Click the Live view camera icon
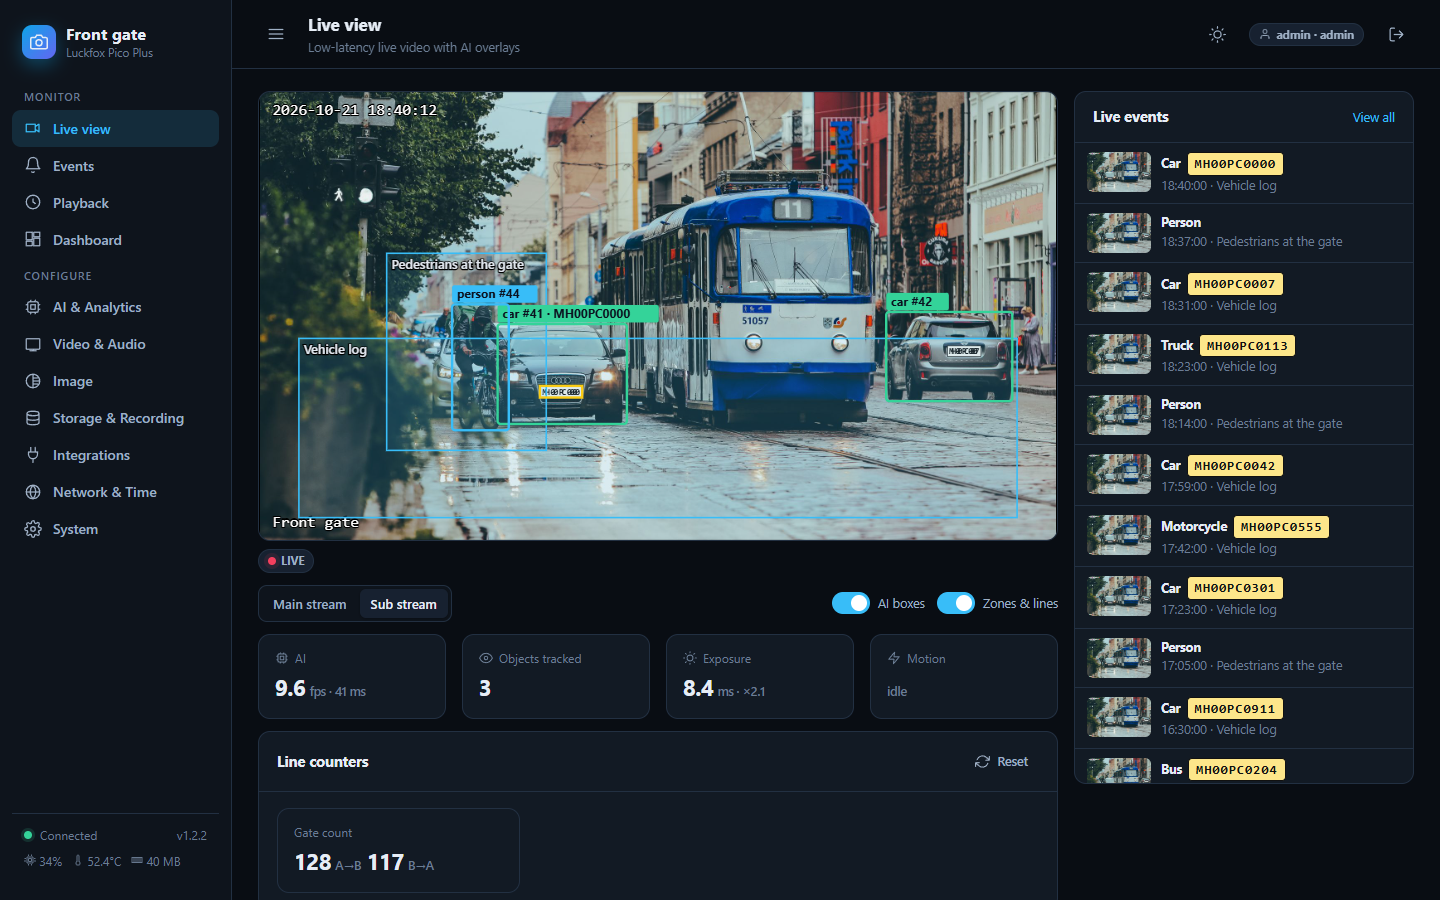 [x=33, y=129]
